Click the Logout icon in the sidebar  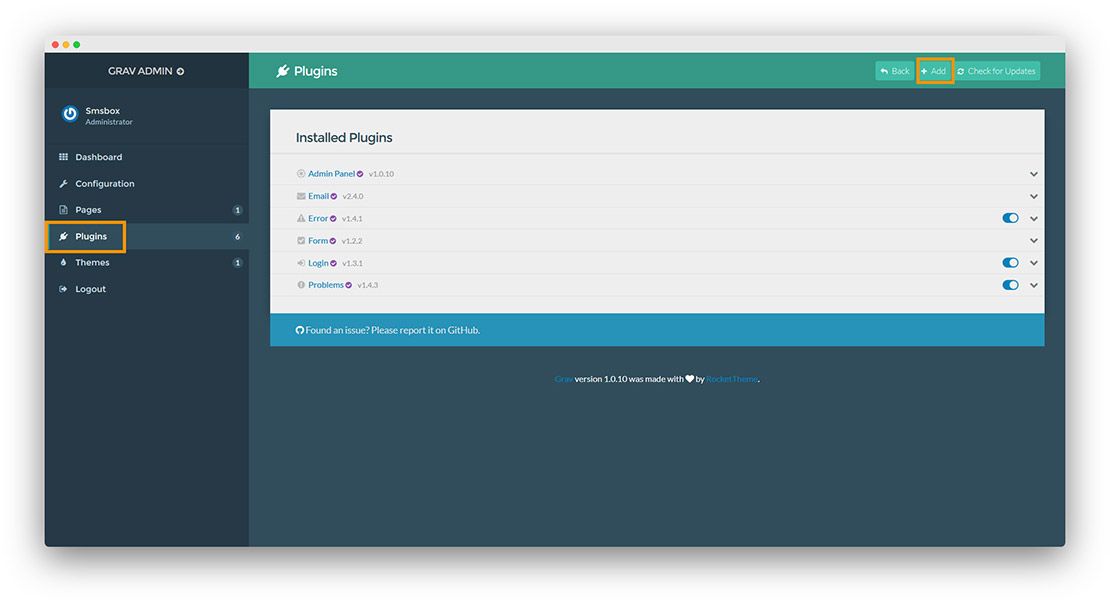[65, 288]
